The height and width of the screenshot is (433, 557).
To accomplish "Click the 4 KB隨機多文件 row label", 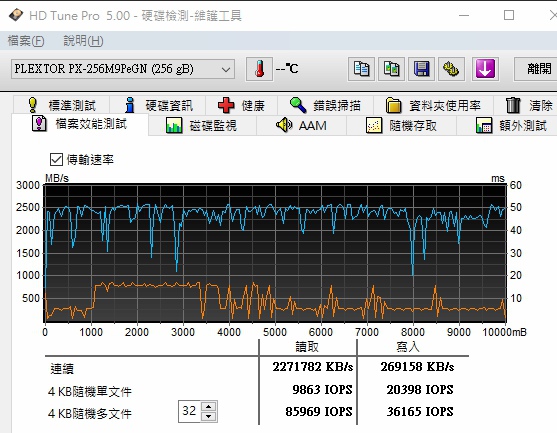I will pos(90,413).
